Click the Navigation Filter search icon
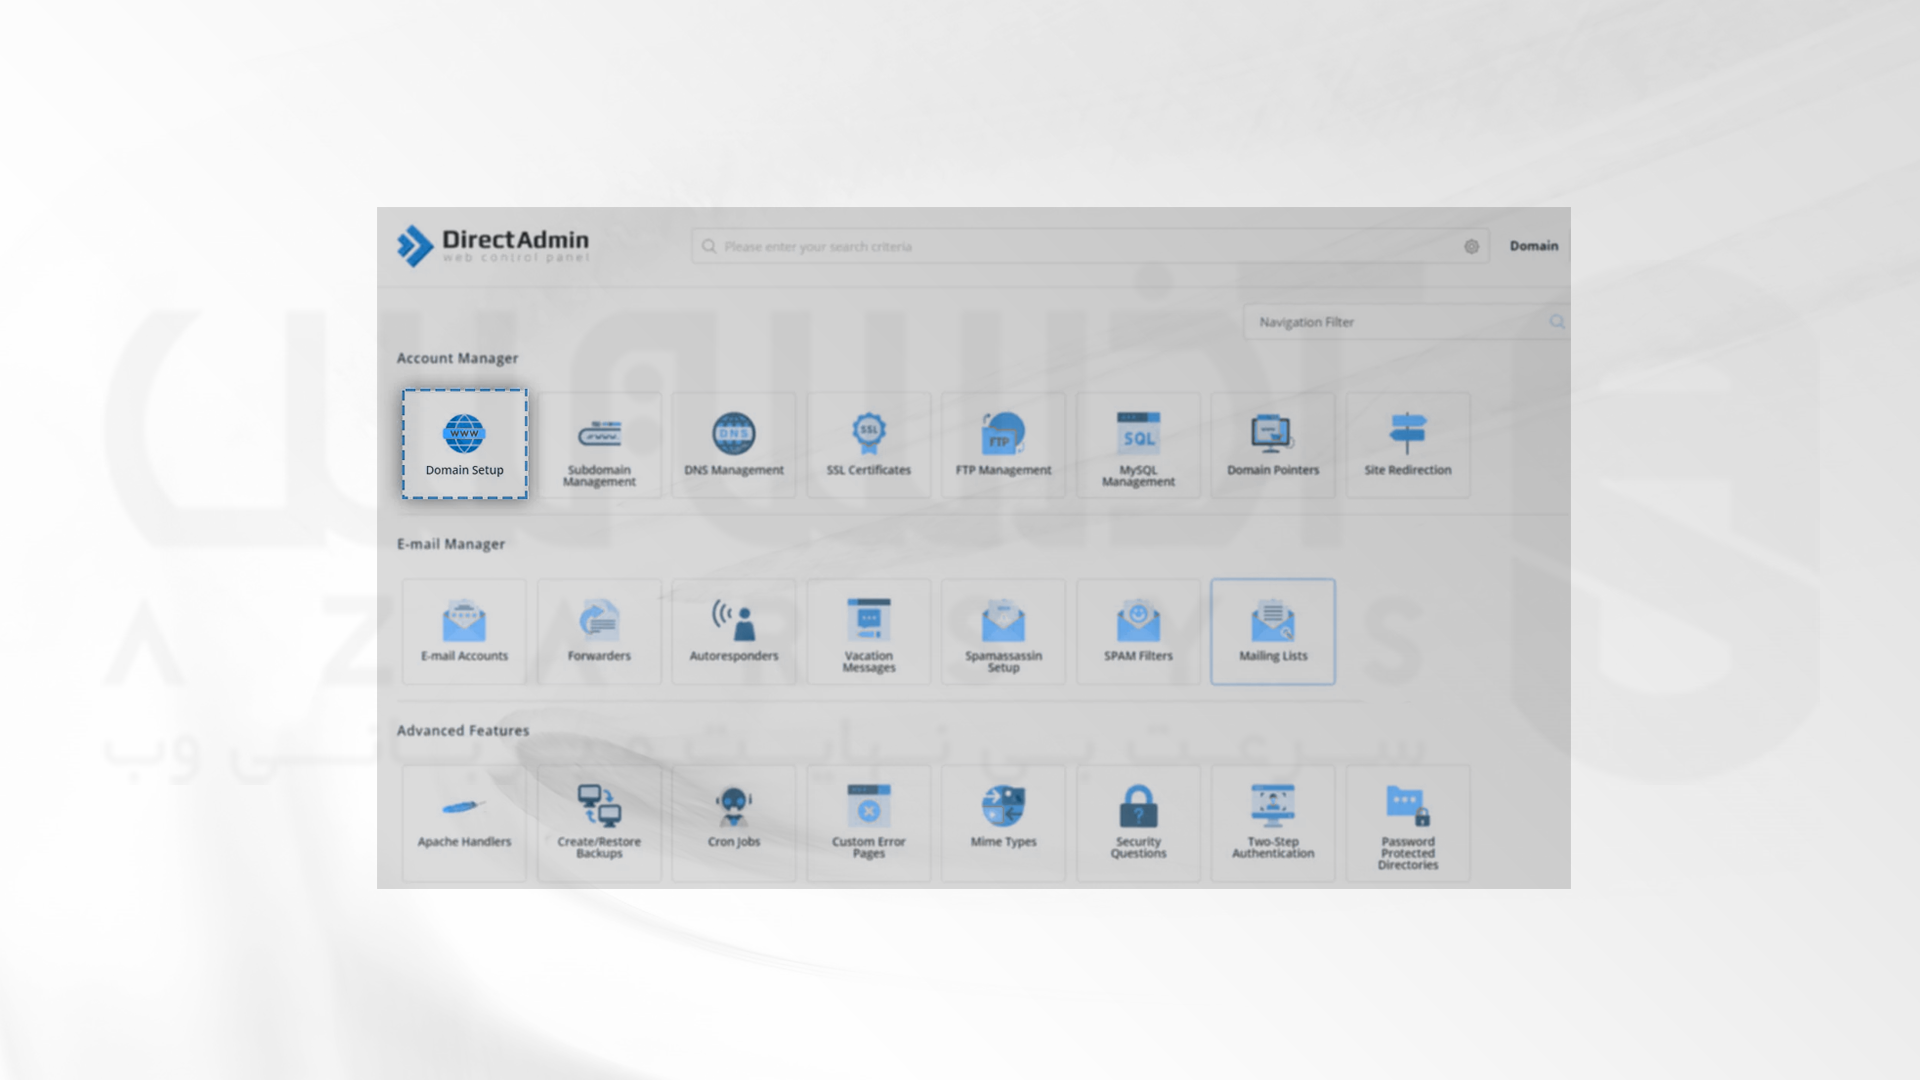Screen dimensions: 1920x1080 tap(1557, 322)
